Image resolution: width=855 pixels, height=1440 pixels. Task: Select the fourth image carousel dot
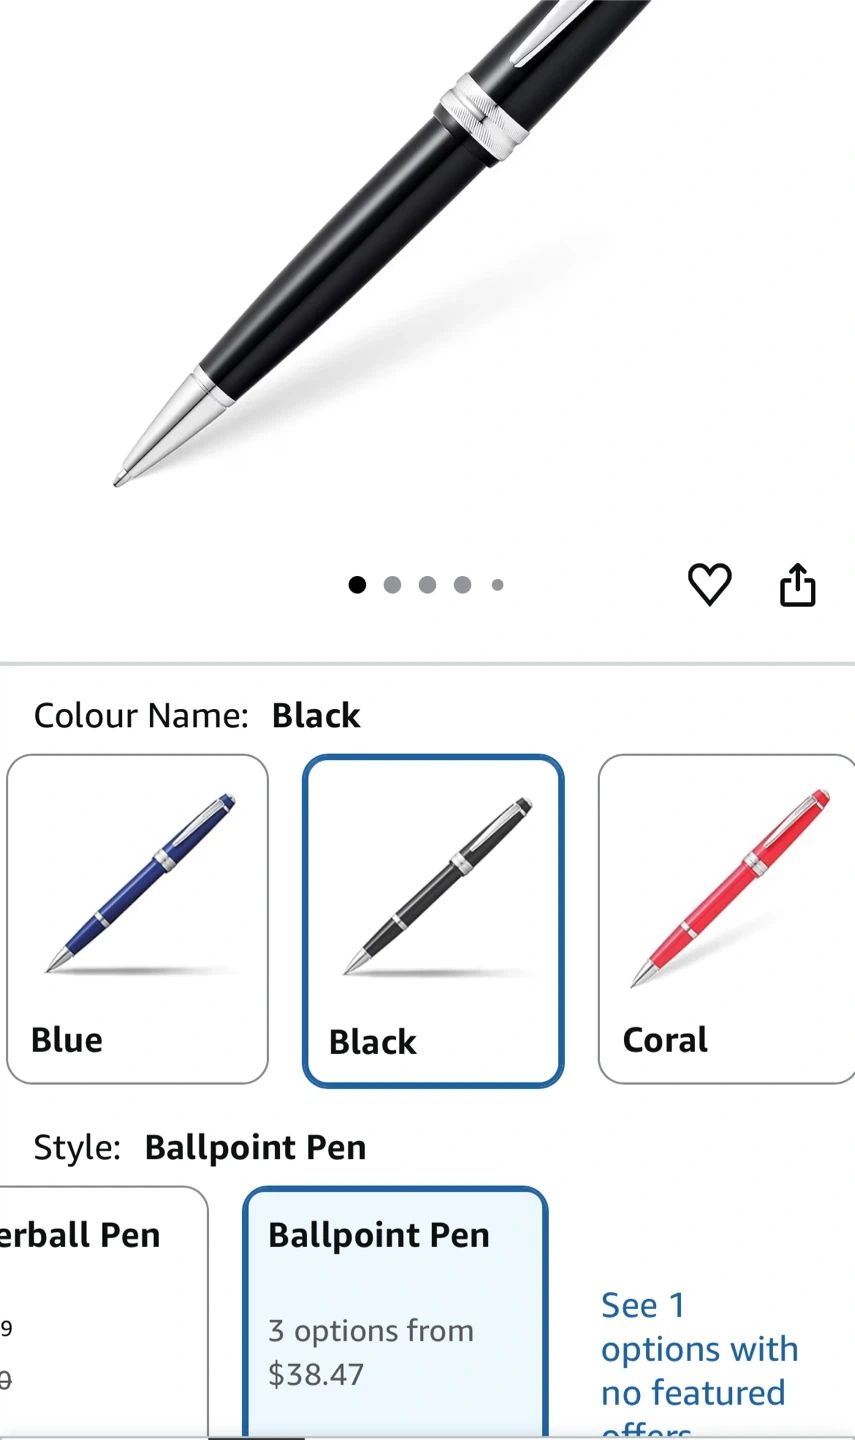(462, 585)
